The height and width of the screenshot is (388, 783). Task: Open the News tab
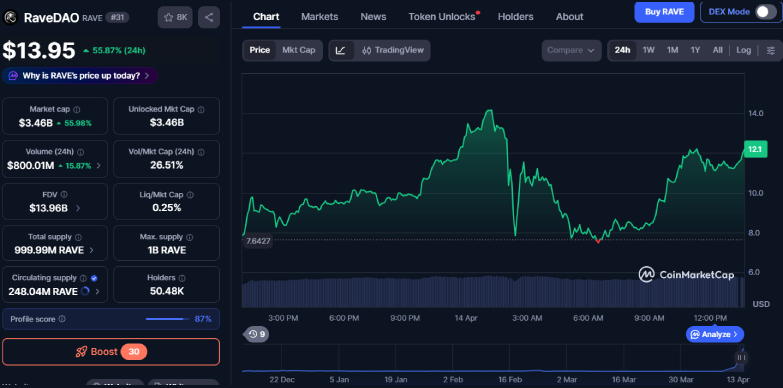(x=374, y=16)
